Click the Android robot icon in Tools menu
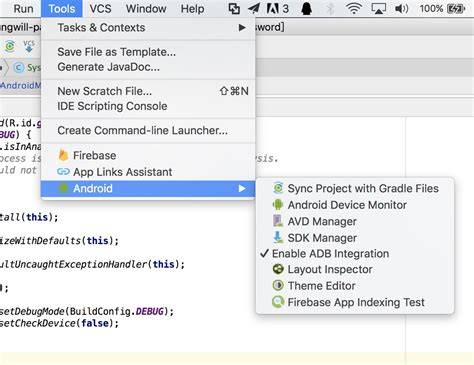 tap(63, 188)
